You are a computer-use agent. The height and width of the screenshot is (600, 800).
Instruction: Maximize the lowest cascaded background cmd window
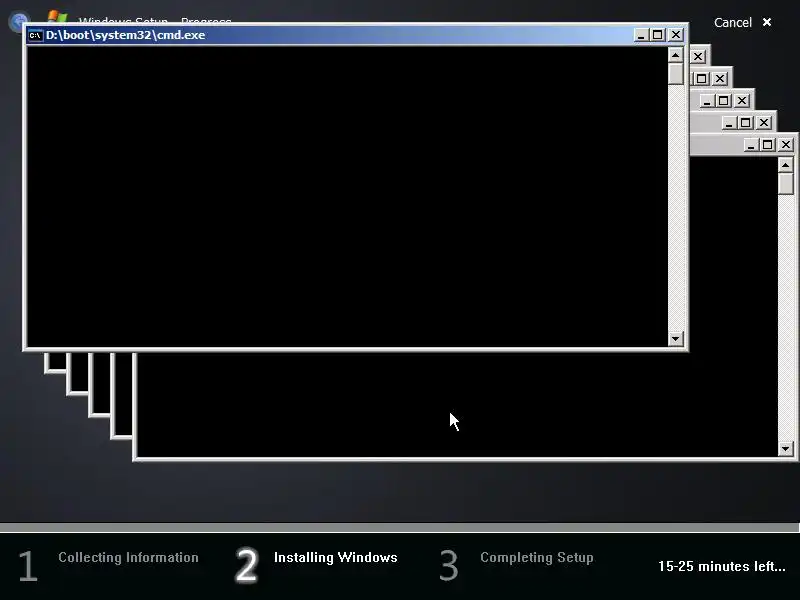(767, 145)
